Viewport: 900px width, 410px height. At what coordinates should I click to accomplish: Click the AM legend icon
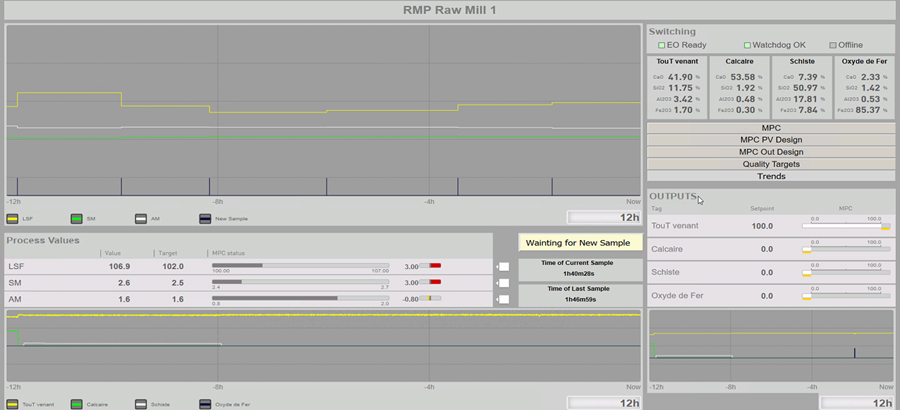(x=142, y=217)
